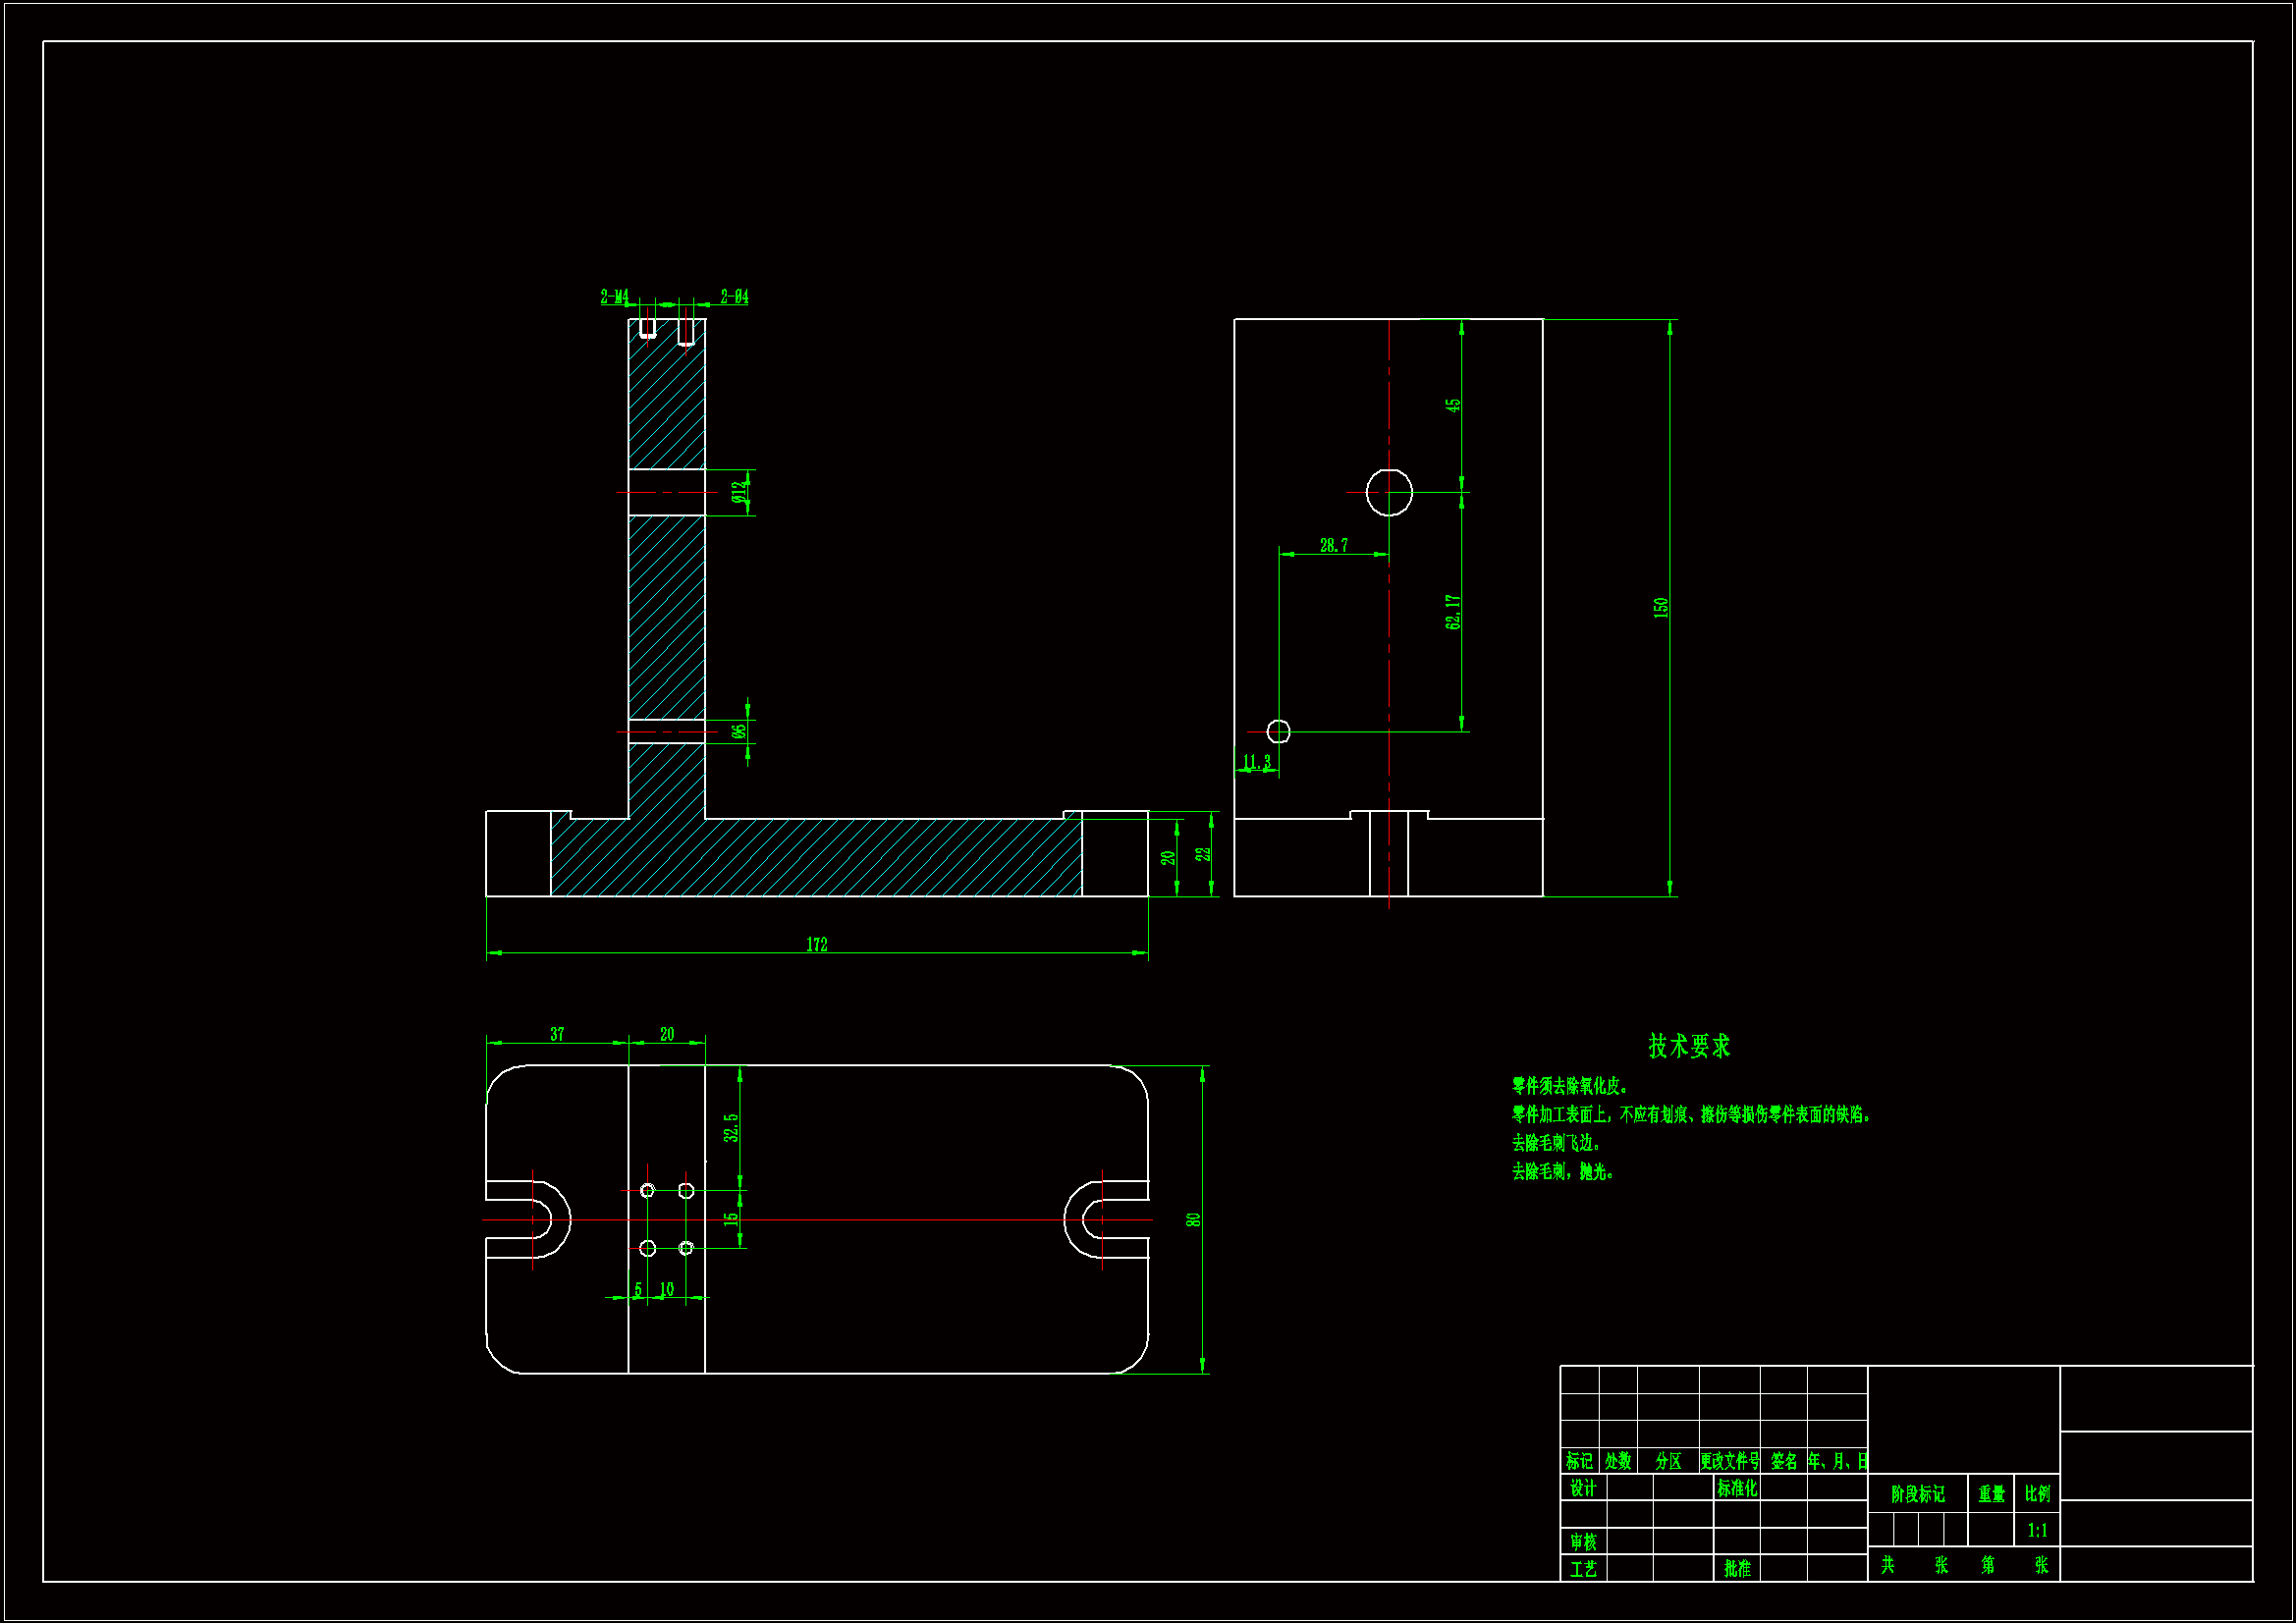2296x1623 pixels.
Task: Click the 172 length dimension text
Action: click(817, 945)
